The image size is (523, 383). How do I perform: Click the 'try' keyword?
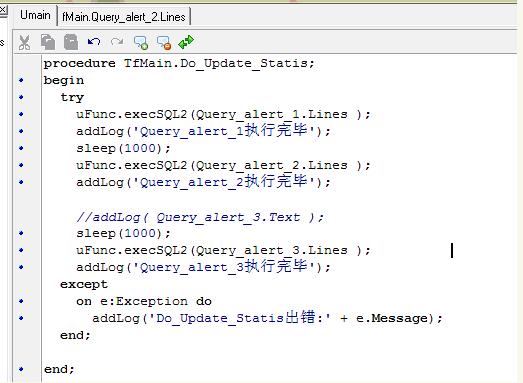click(72, 98)
